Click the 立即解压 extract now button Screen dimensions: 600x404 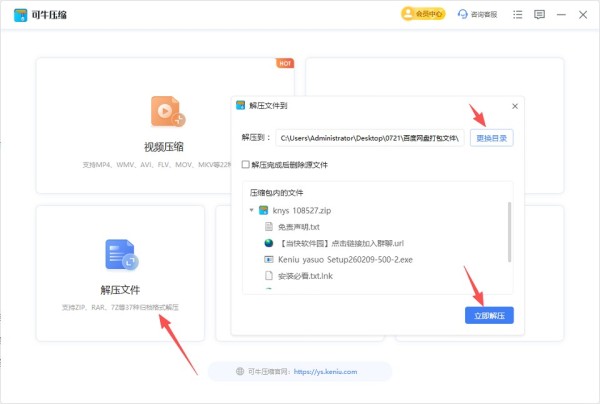(489, 316)
